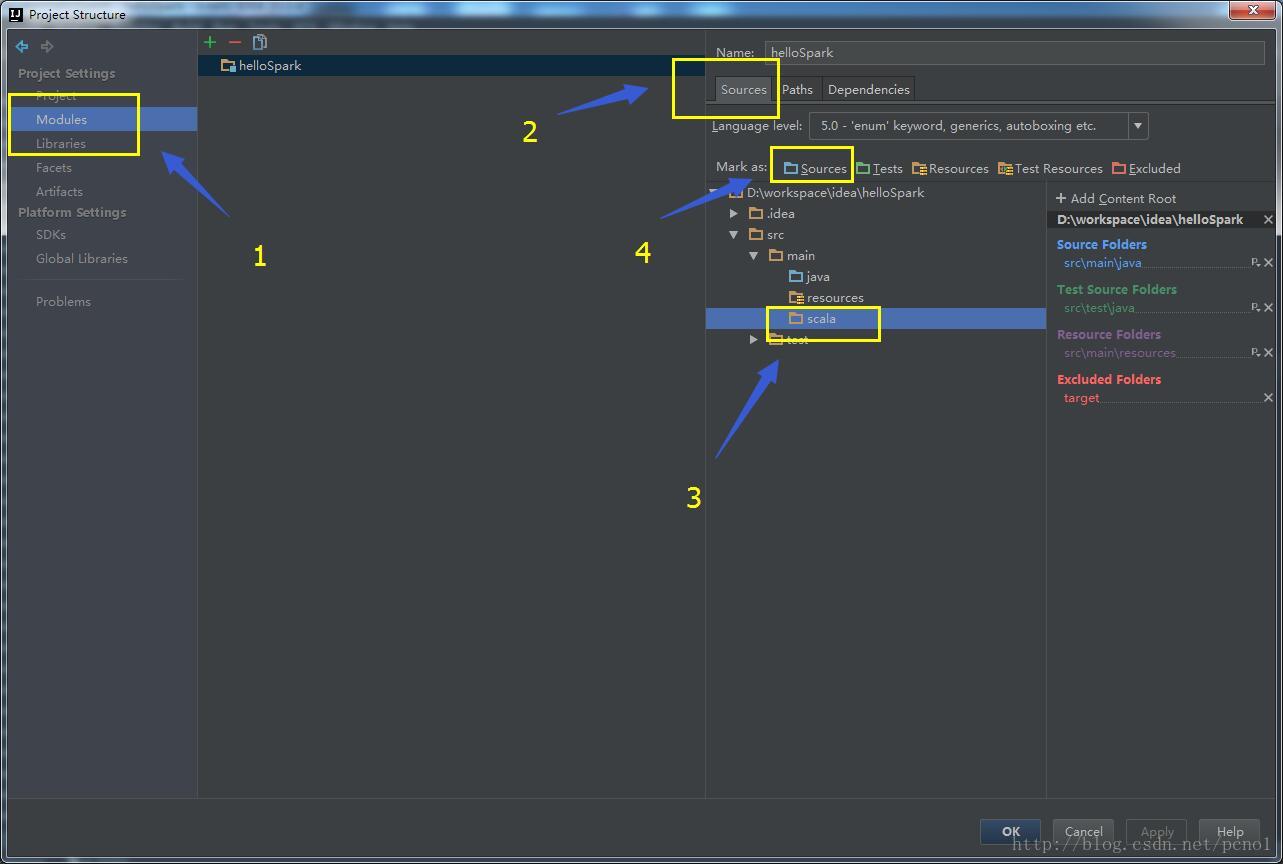Image resolution: width=1283 pixels, height=864 pixels.
Task: Open Global Libraries platform settings
Action: (82, 258)
